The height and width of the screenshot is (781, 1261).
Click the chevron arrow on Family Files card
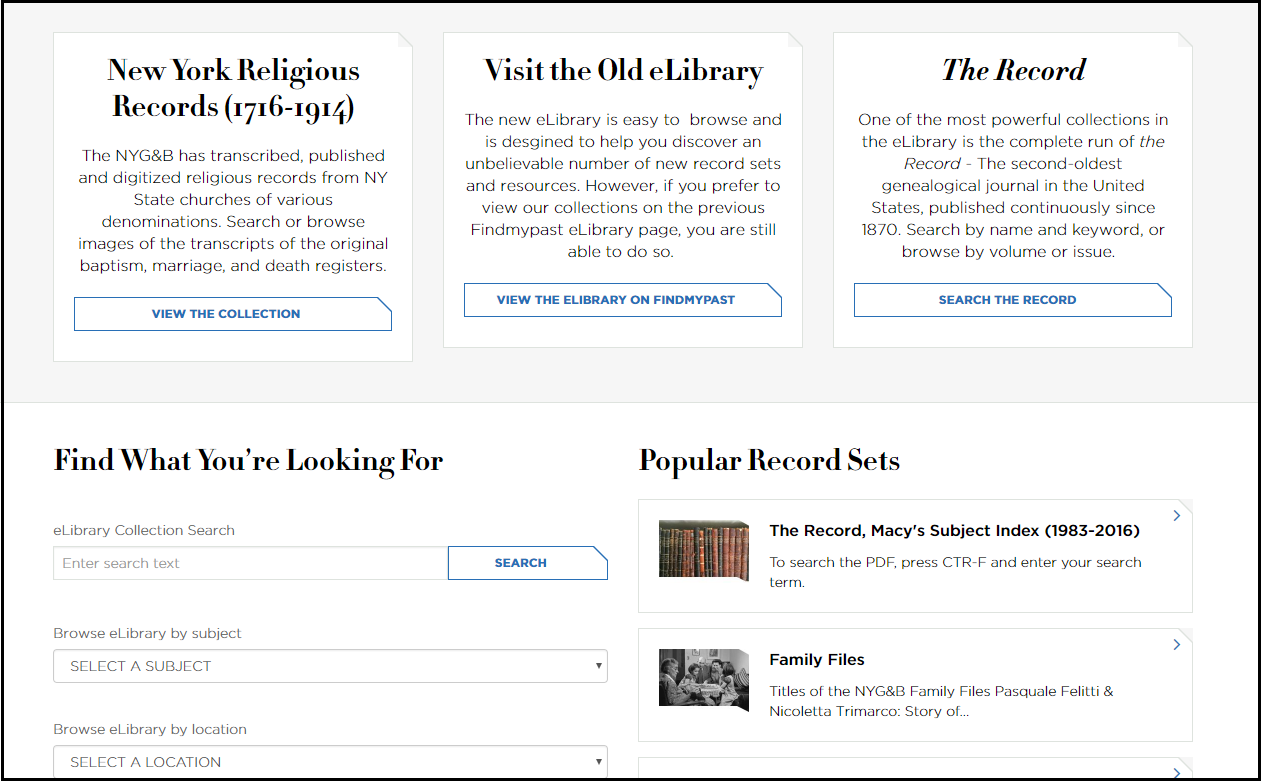coord(1176,645)
